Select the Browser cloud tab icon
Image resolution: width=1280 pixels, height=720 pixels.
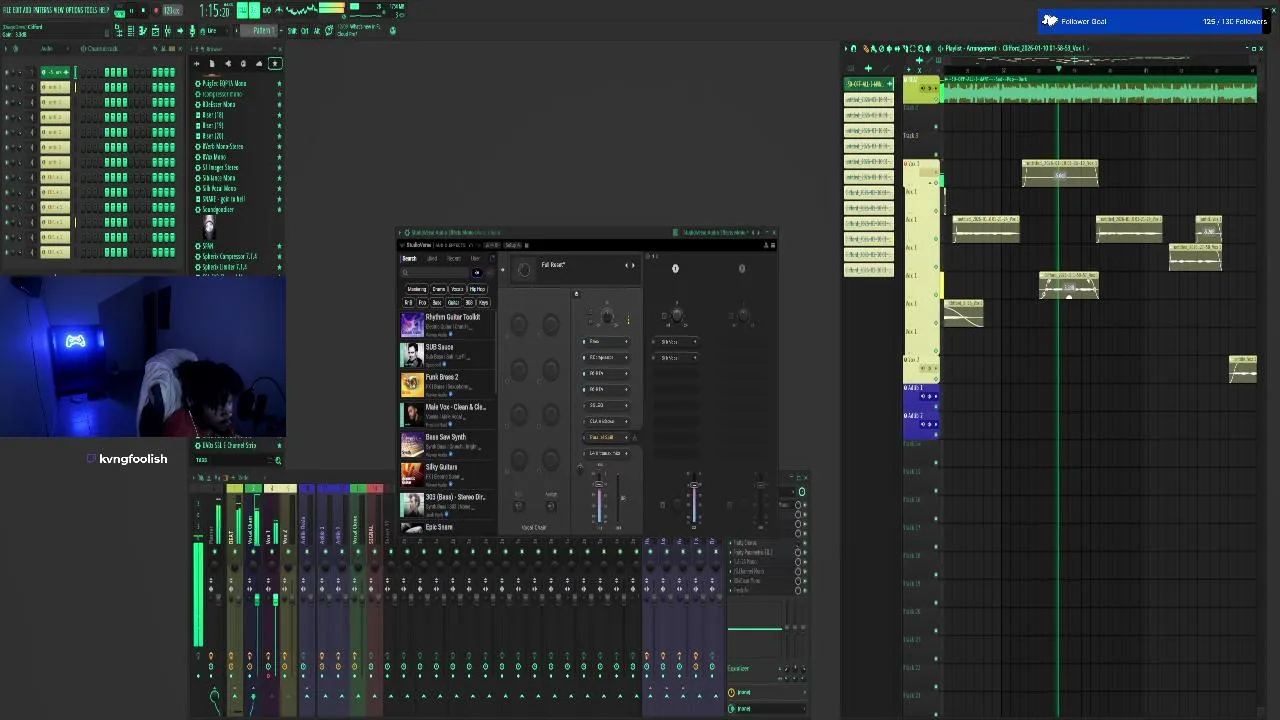[x=259, y=63]
